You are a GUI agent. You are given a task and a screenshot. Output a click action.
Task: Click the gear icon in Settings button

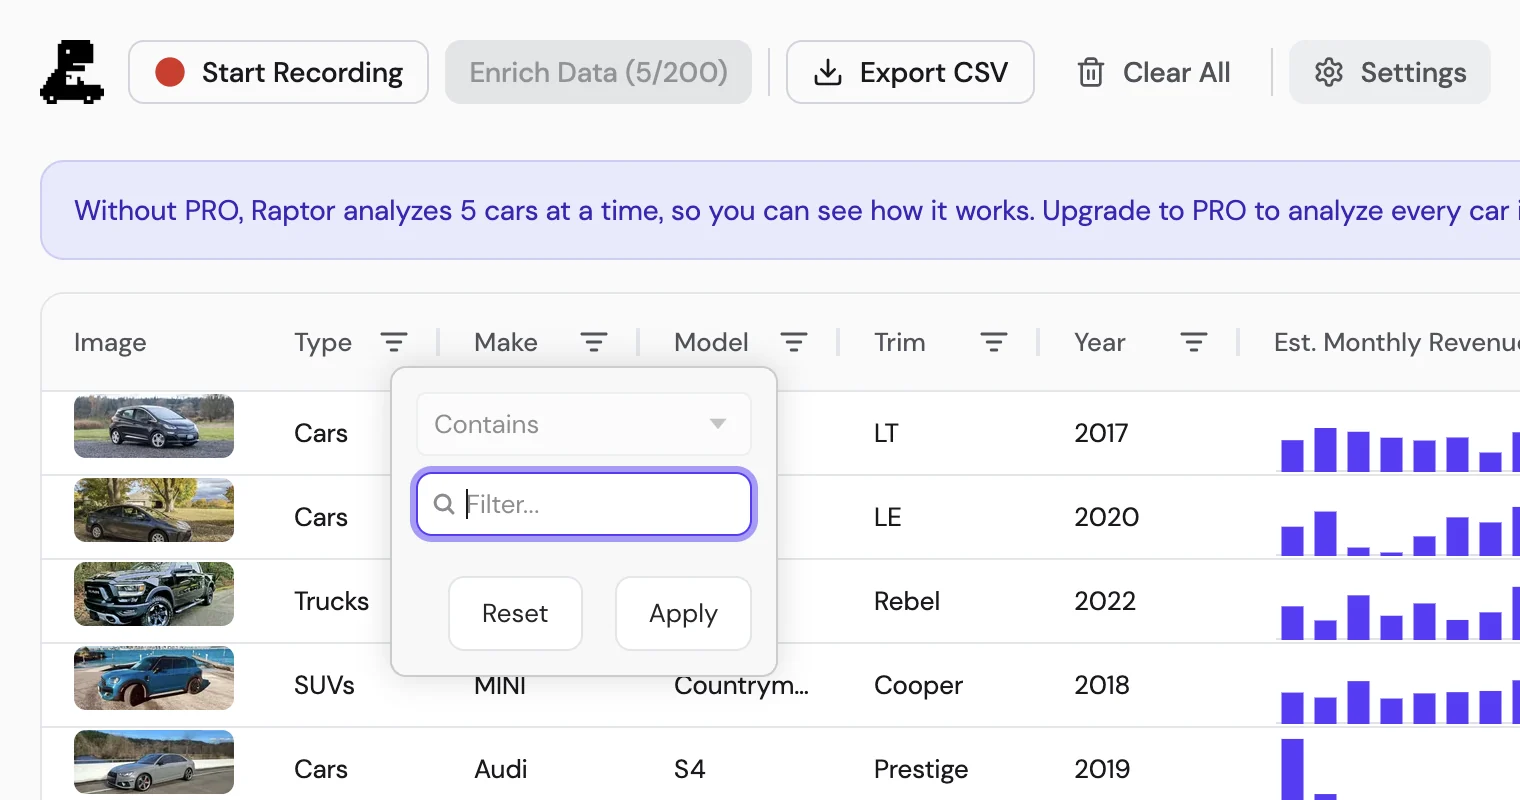click(x=1329, y=73)
